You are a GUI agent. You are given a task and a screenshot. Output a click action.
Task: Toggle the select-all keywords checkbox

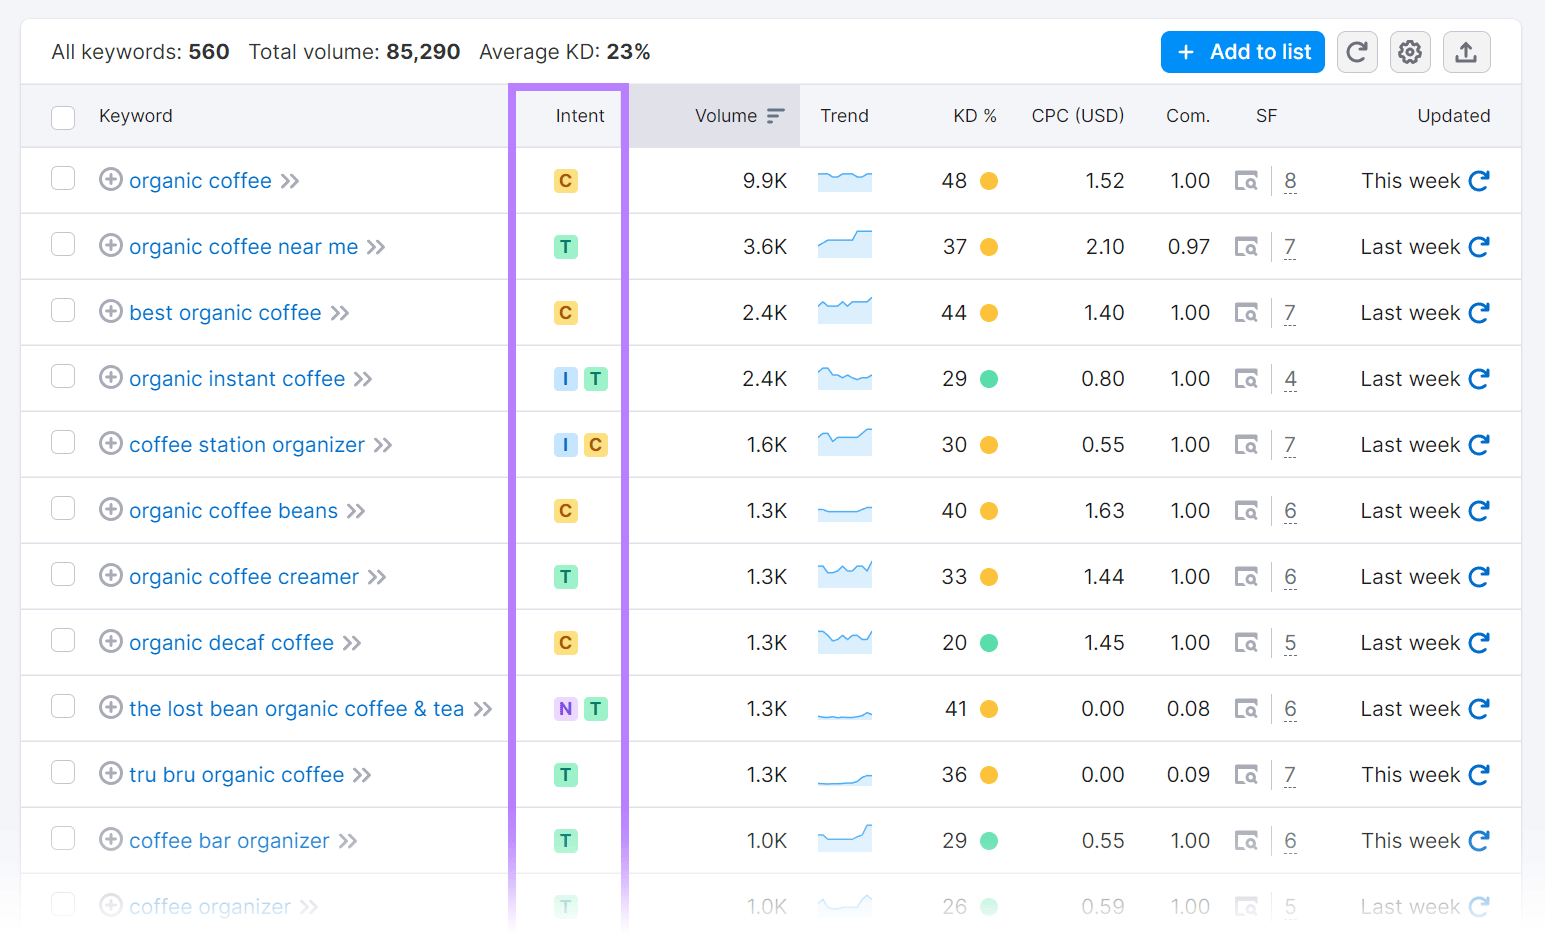pos(63,117)
